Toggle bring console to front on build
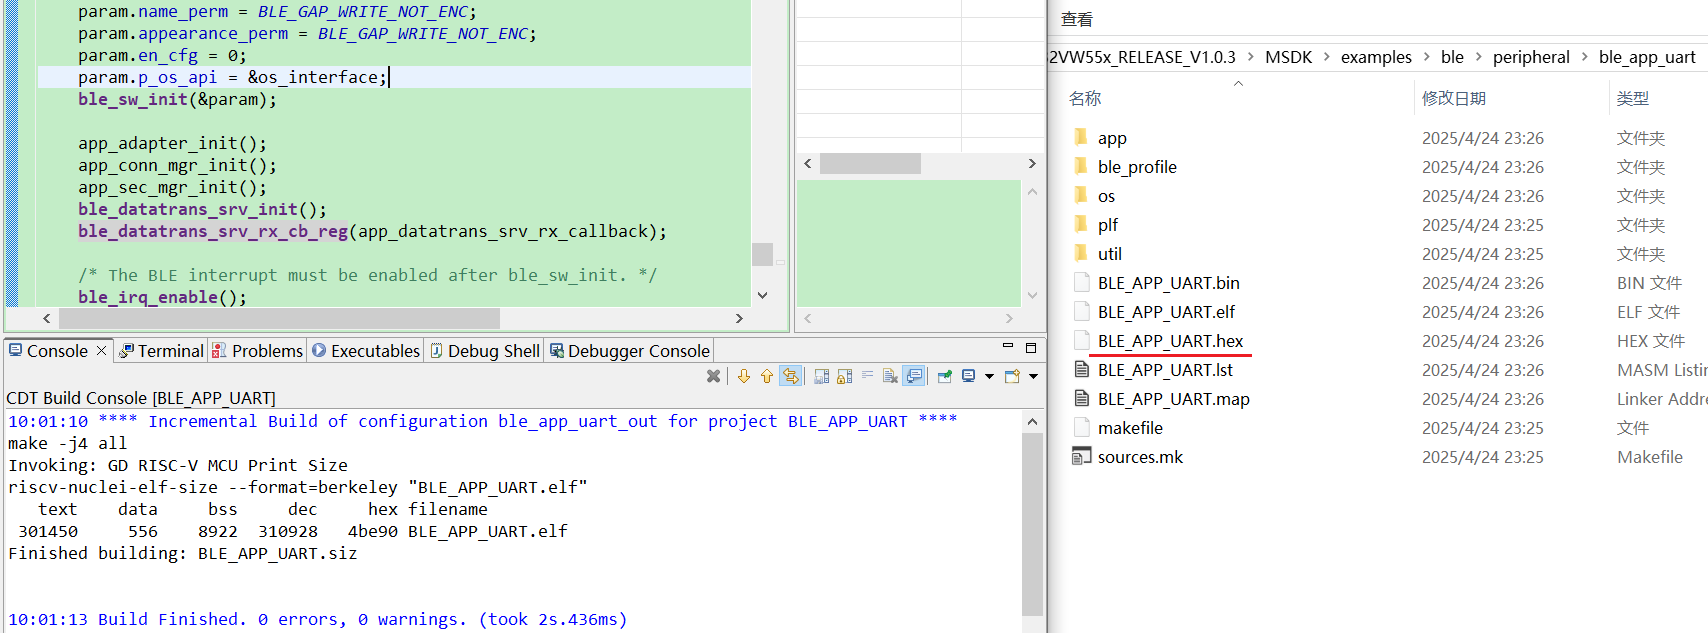Screen dimensions: 1708x633 (x=914, y=376)
